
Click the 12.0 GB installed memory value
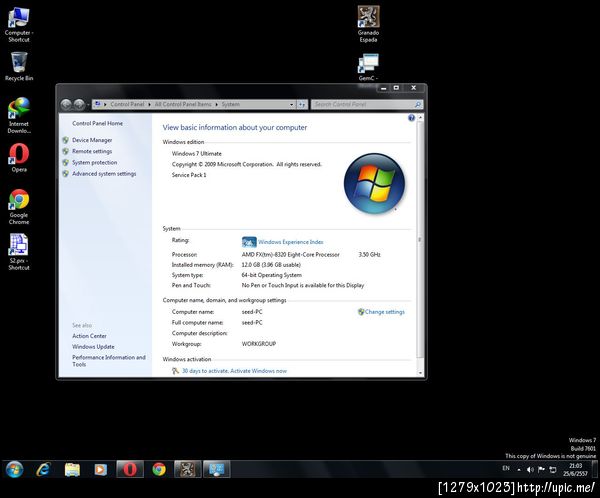pos(271,265)
